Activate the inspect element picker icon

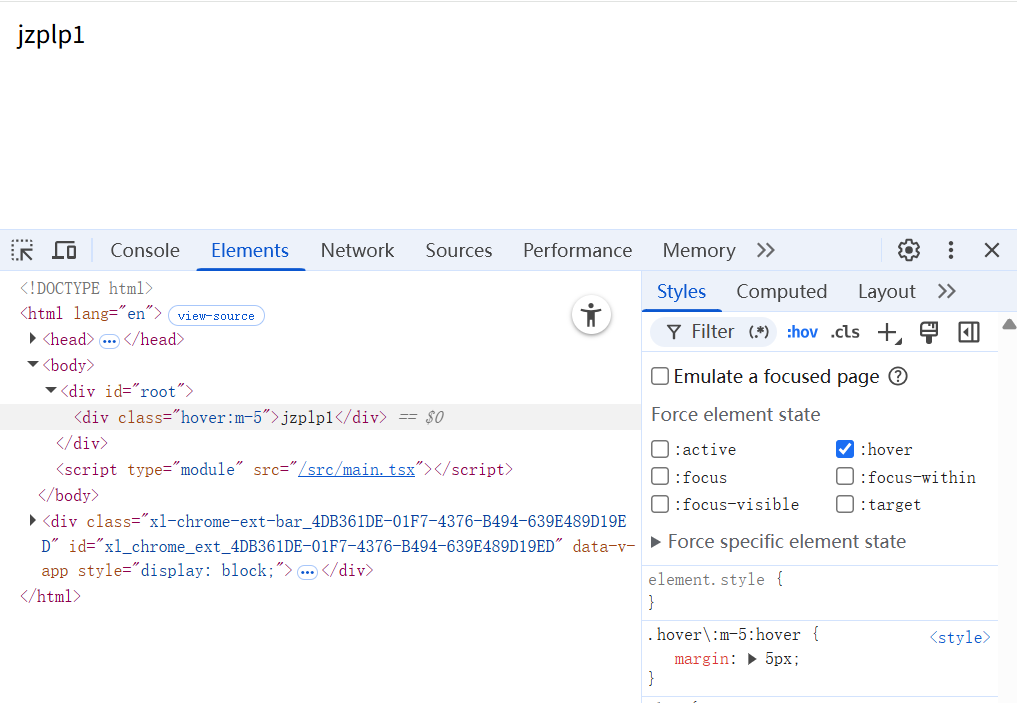(23, 250)
